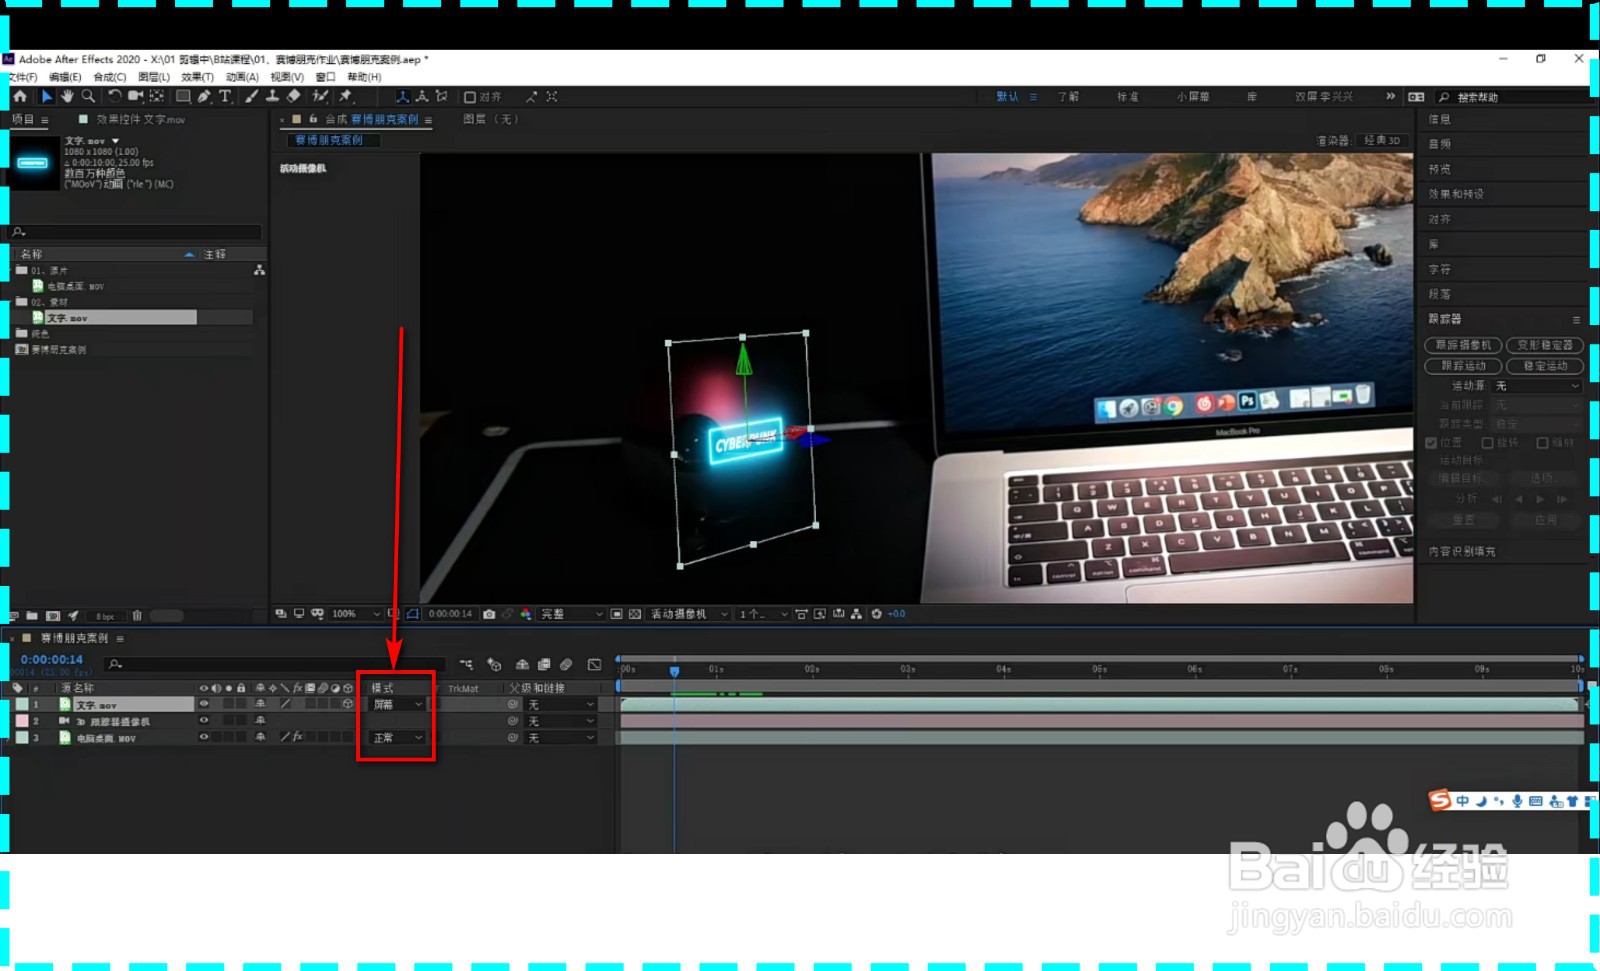The image size is (1600, 971).
Task: Click the view axis mode icon
Action: click(x=441, y=96)
